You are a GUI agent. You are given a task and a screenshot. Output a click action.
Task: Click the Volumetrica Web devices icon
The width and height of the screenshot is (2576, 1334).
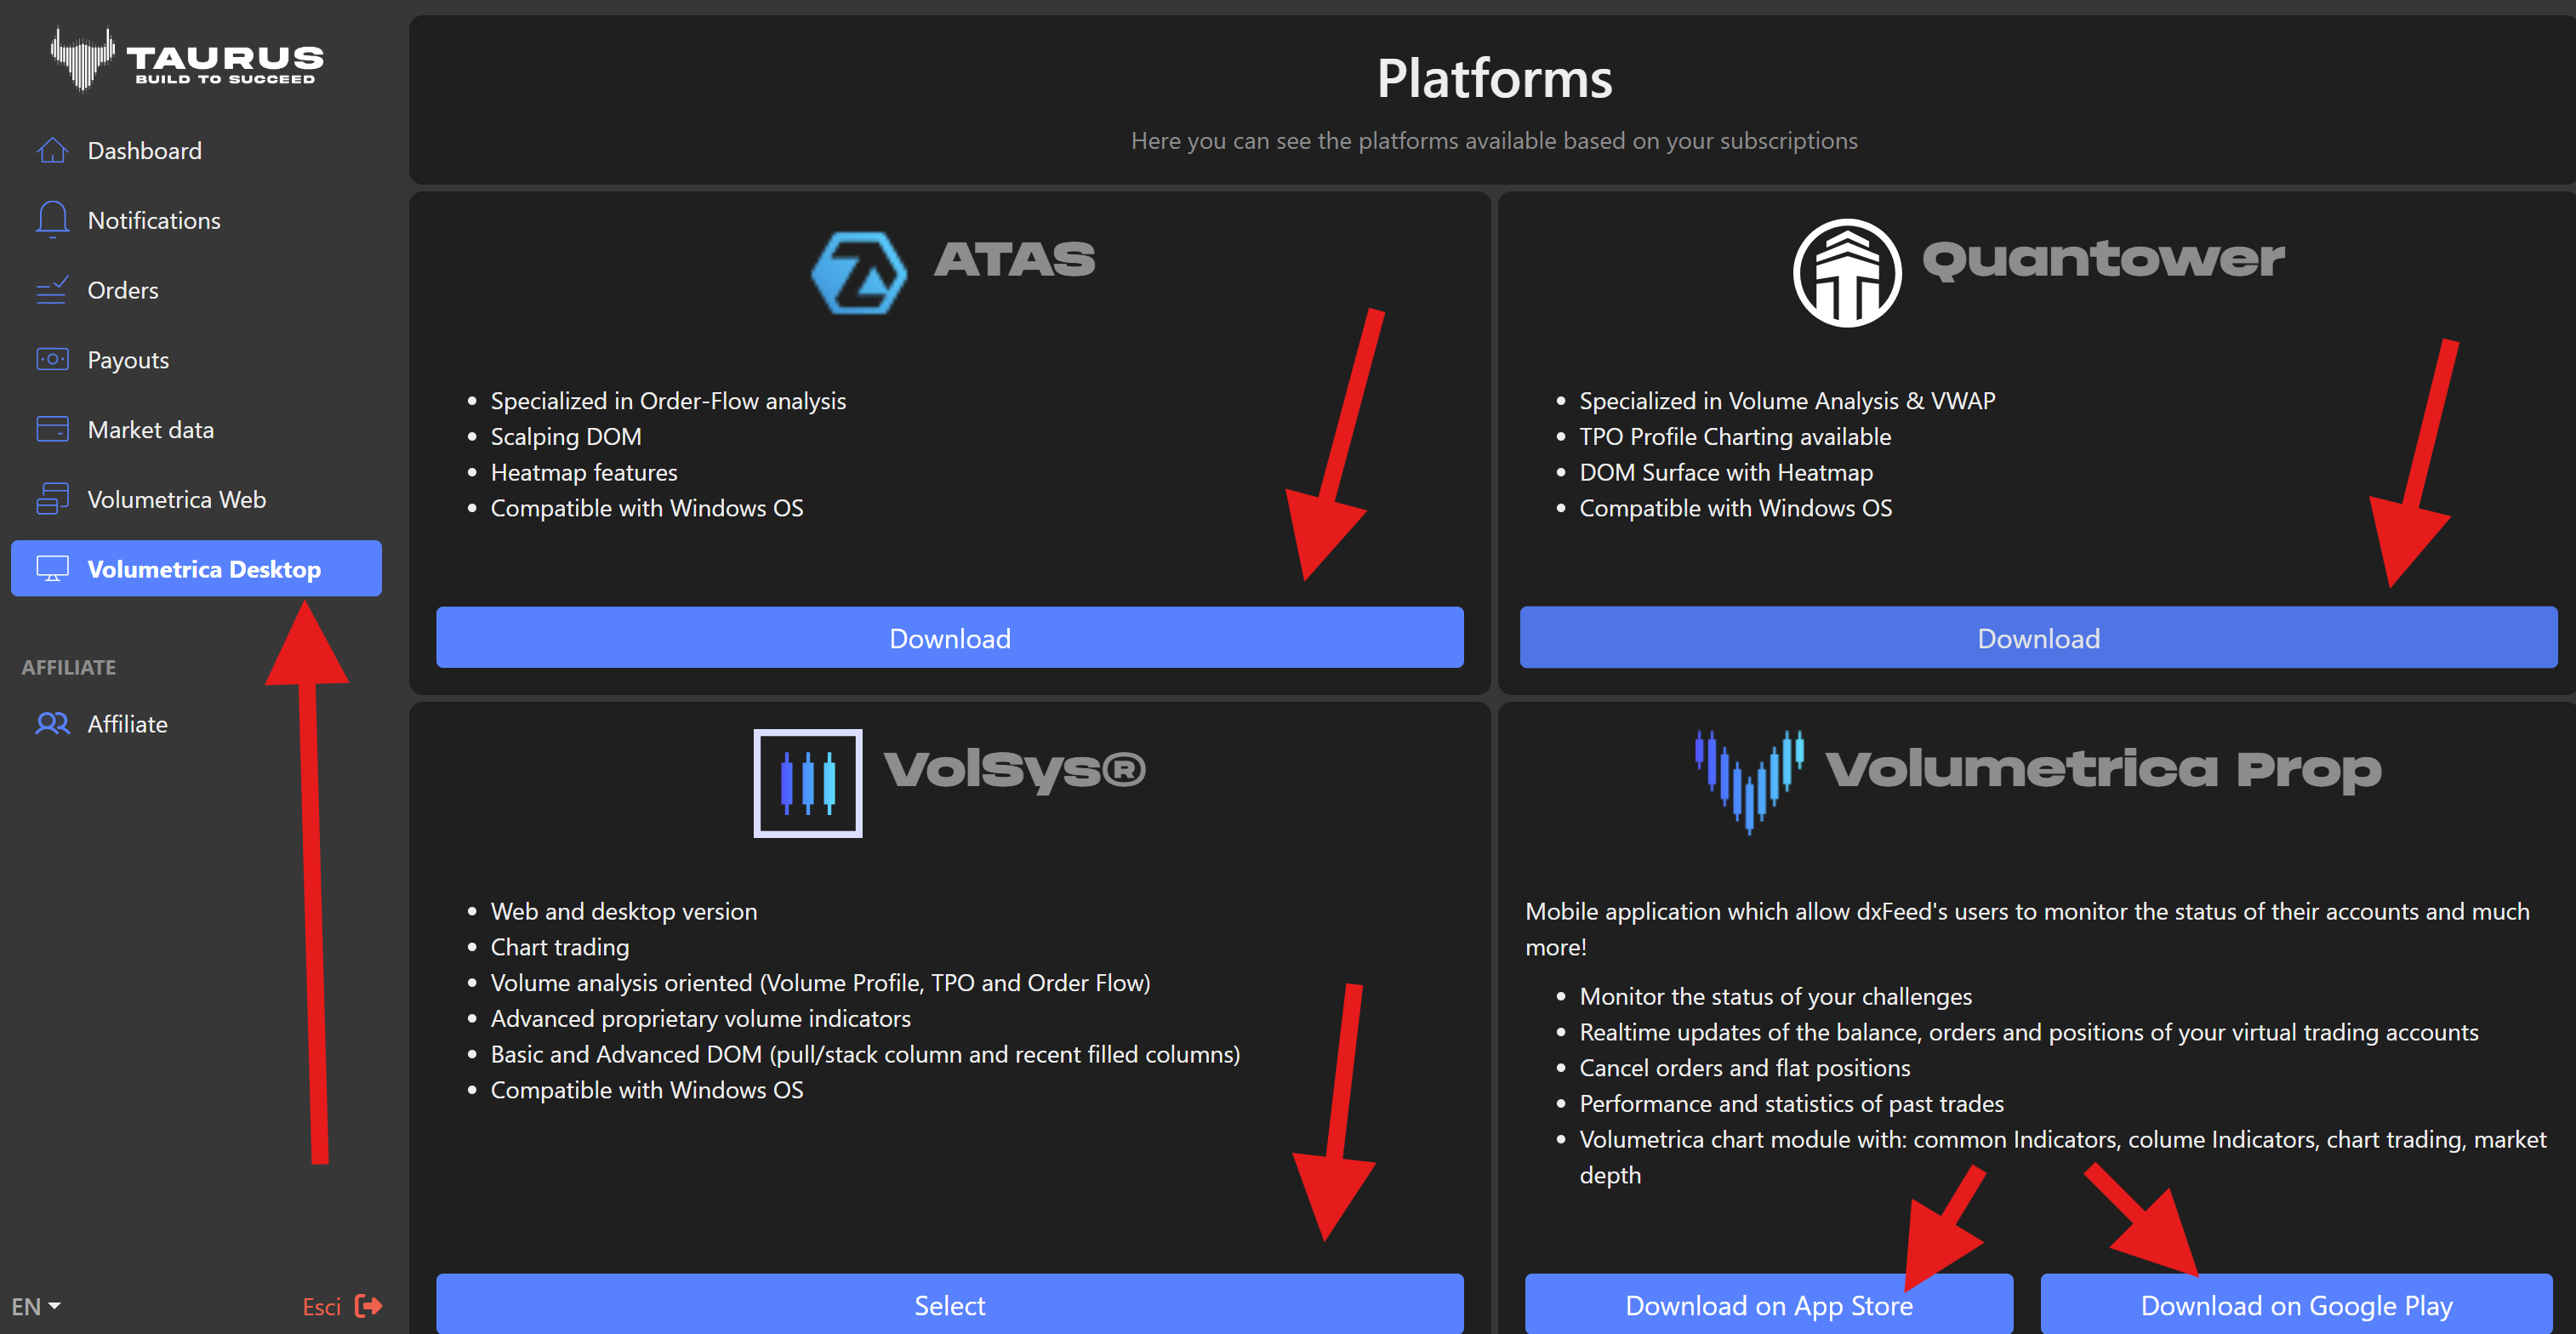tap(52, 498)
